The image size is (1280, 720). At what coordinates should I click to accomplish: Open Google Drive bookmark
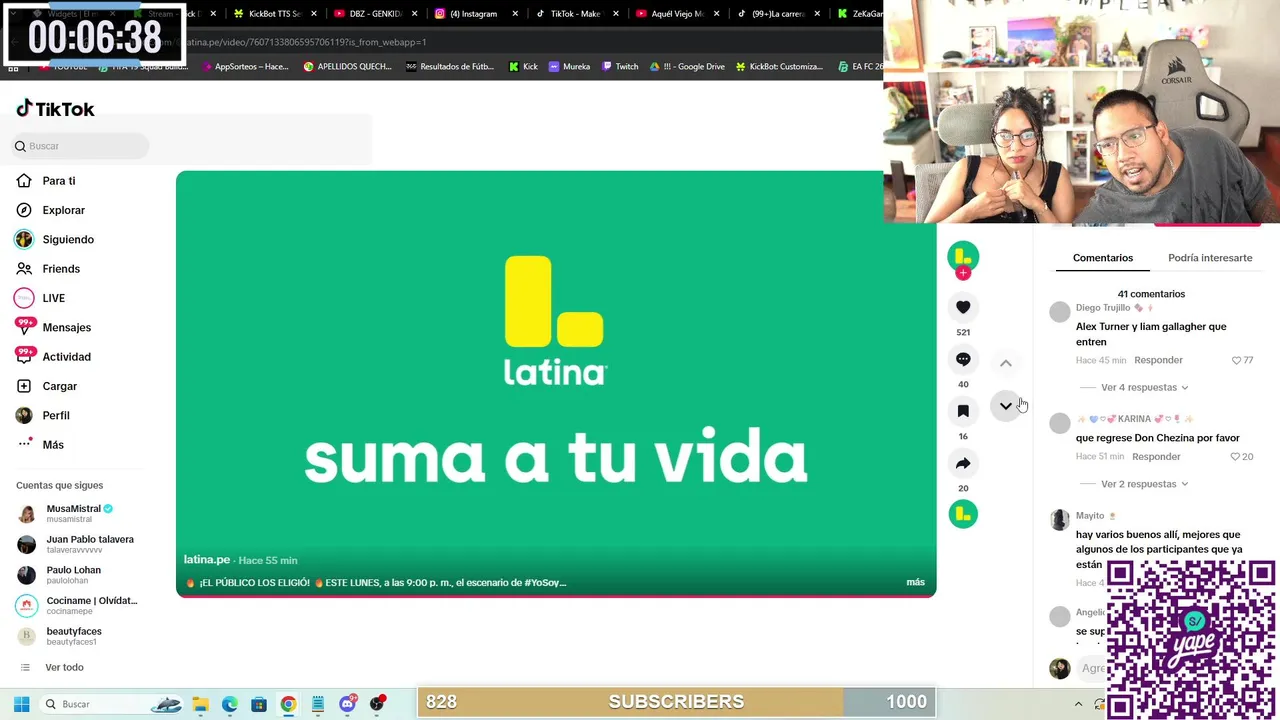coord(687,67)
